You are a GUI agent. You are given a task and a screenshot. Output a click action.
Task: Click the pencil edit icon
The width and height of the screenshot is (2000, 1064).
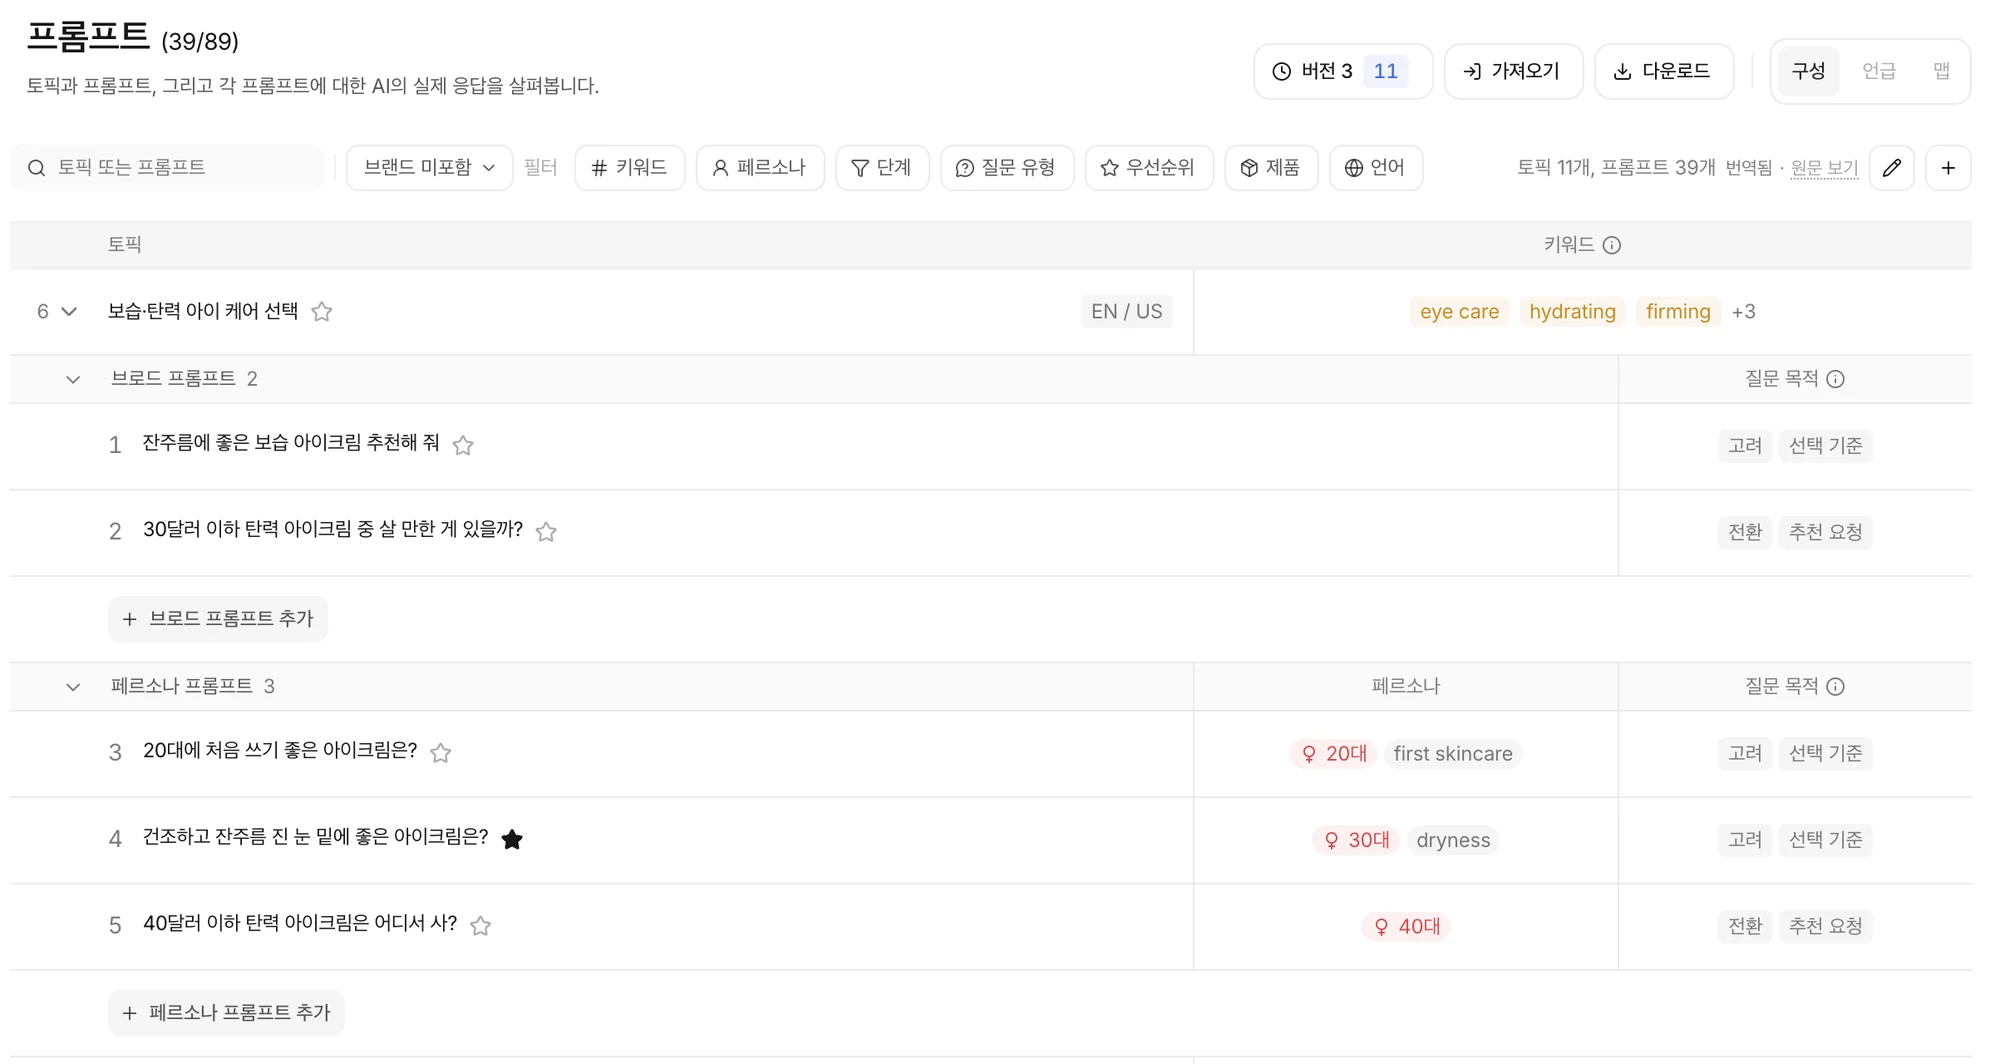pyautogui.click(x=1892, y=168)
